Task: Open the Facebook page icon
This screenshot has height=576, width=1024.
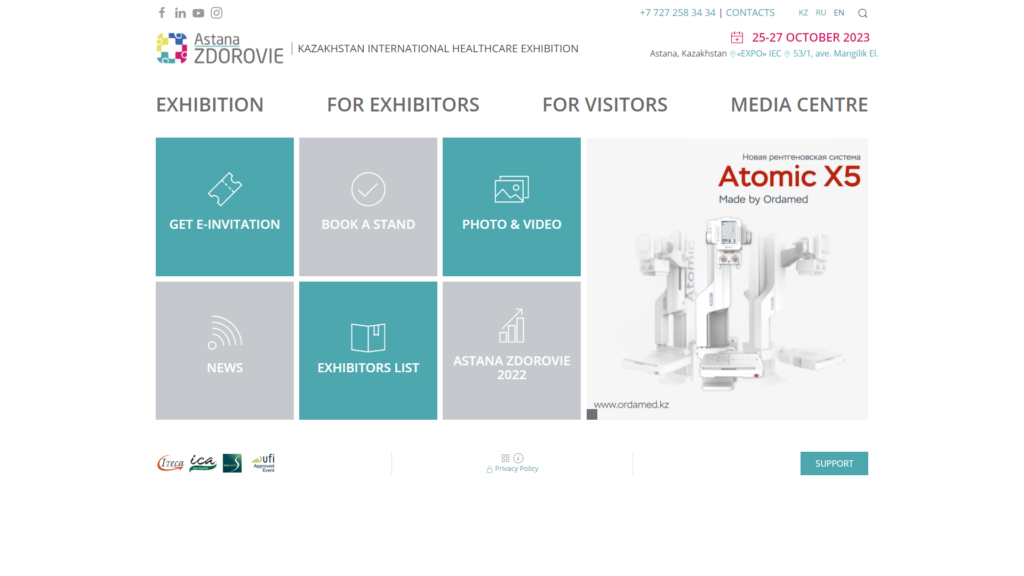Action: point(162,12)
